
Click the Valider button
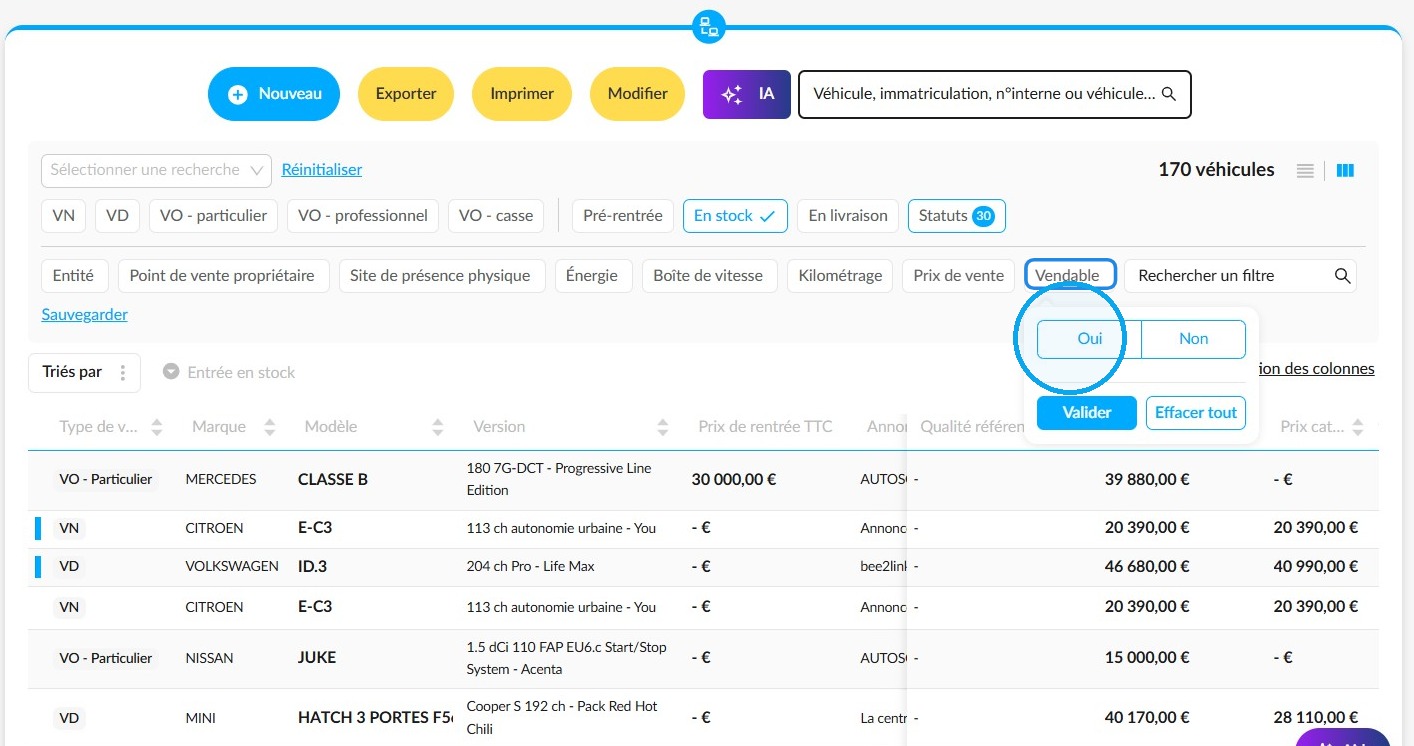coord(1087,413)
